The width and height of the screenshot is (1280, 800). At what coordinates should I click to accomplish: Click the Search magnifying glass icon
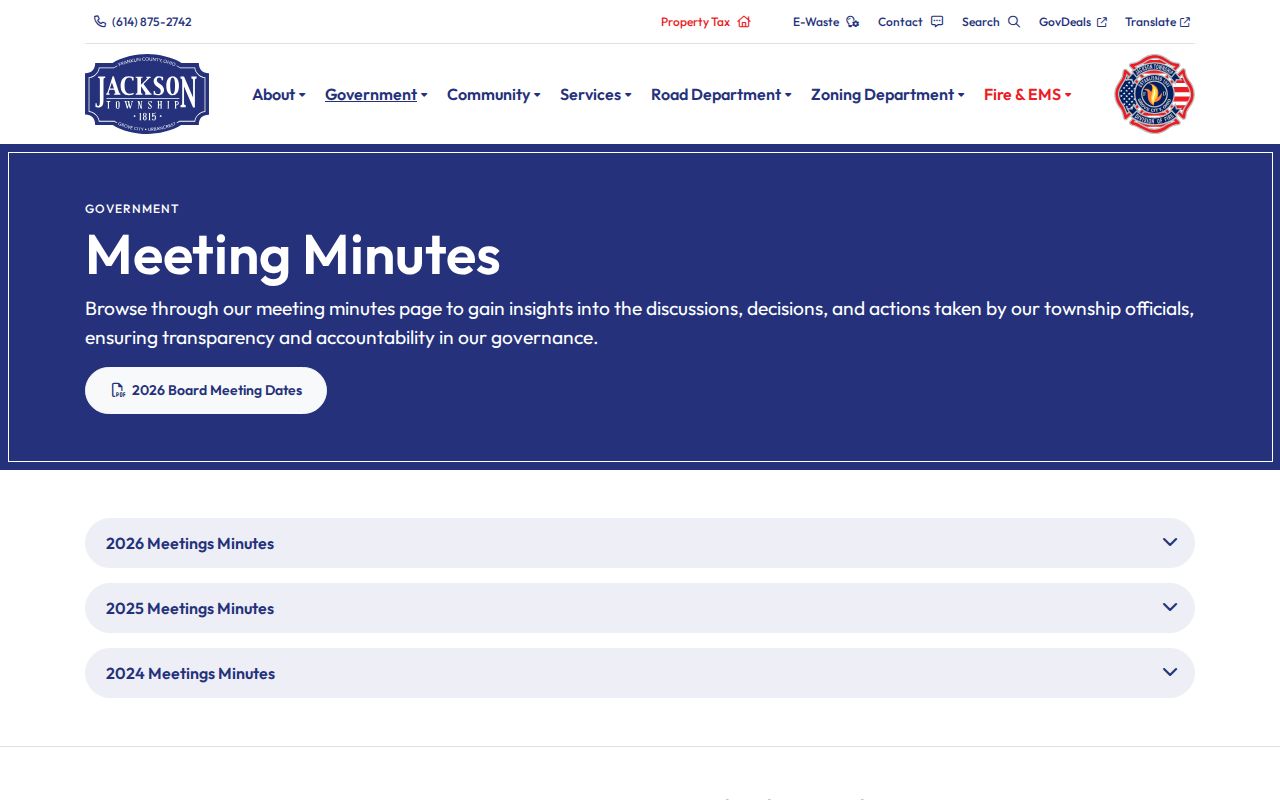coord(1014,21)
